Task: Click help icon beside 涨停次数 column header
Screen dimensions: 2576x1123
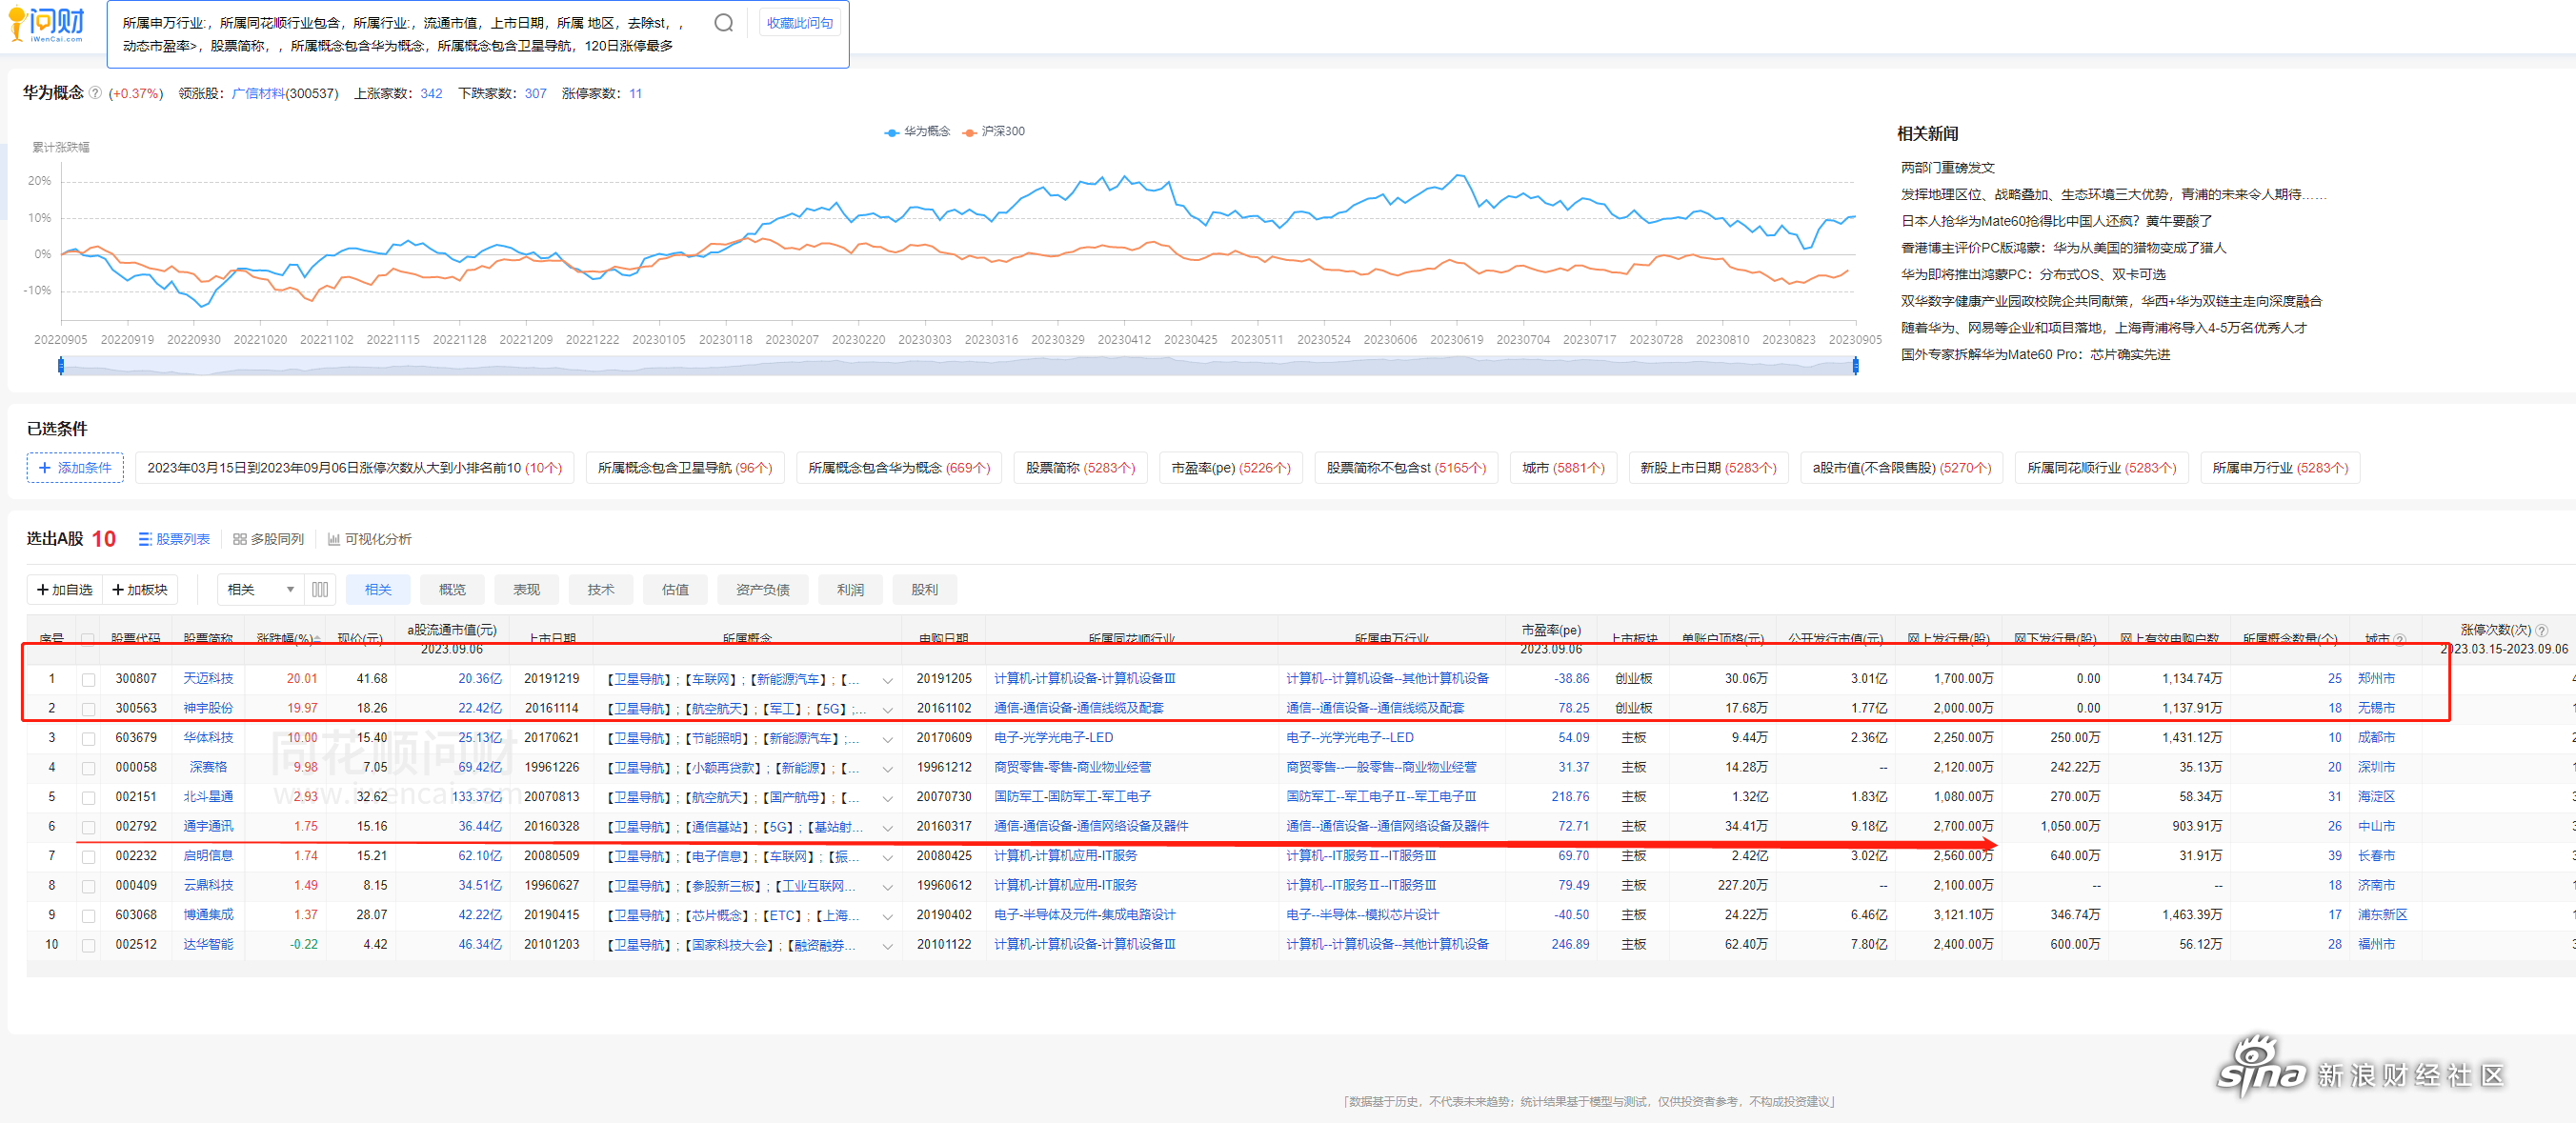Action: [2542, 630]
